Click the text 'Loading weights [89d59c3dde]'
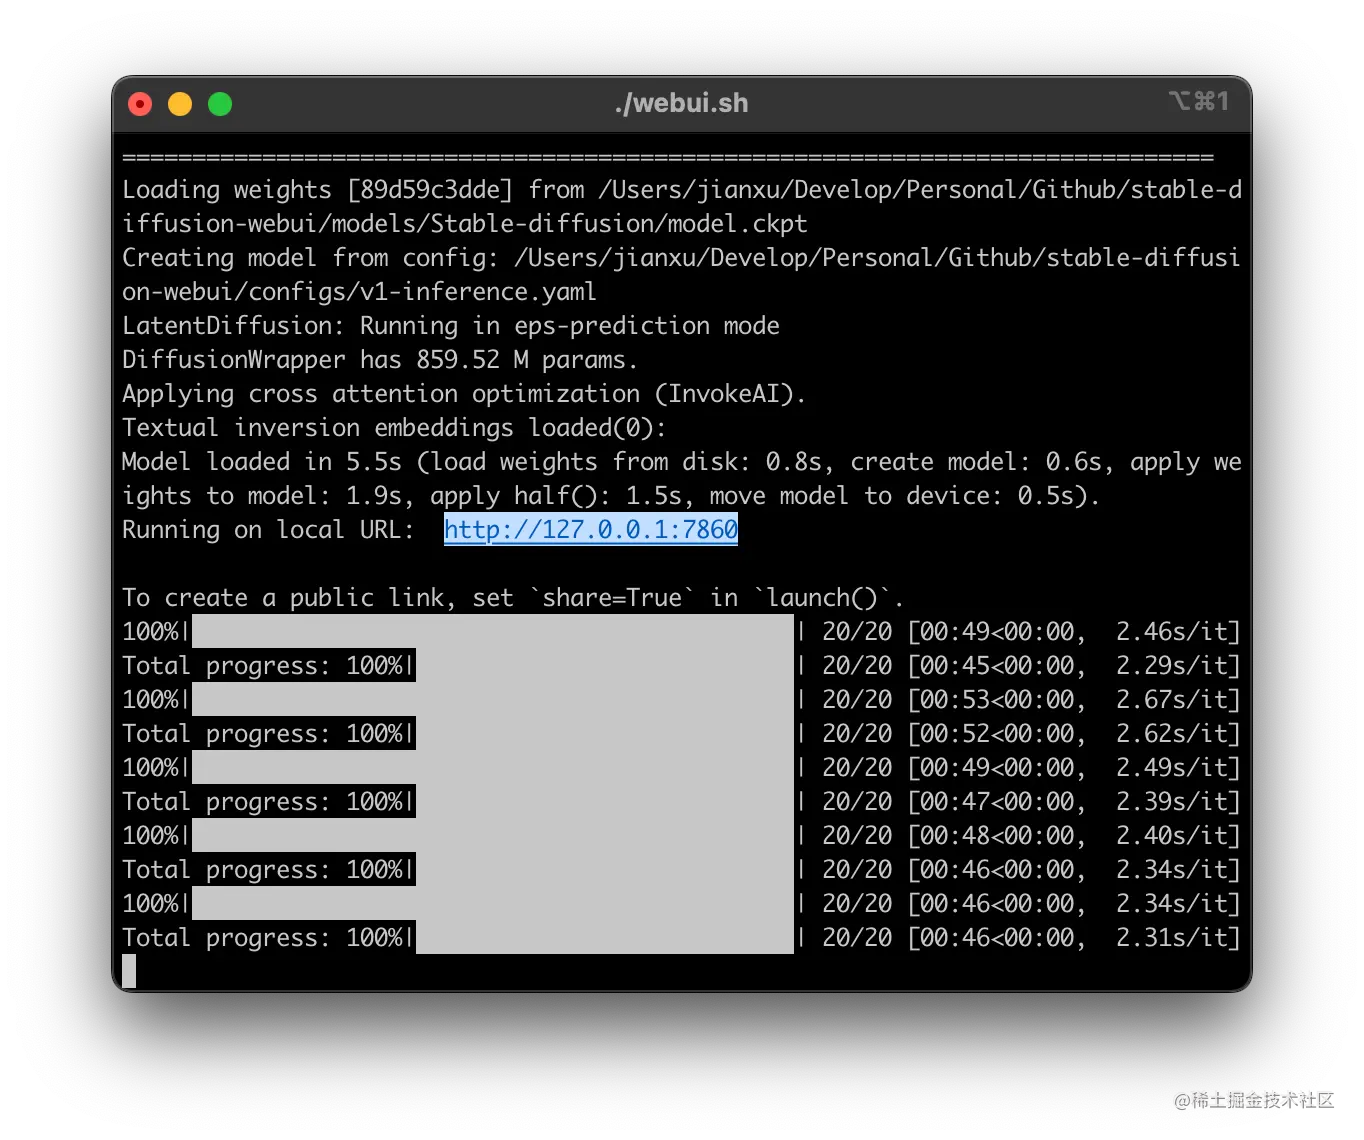Image resolution: width=1364 pixels, height=1140 pixels. point(317,190)
